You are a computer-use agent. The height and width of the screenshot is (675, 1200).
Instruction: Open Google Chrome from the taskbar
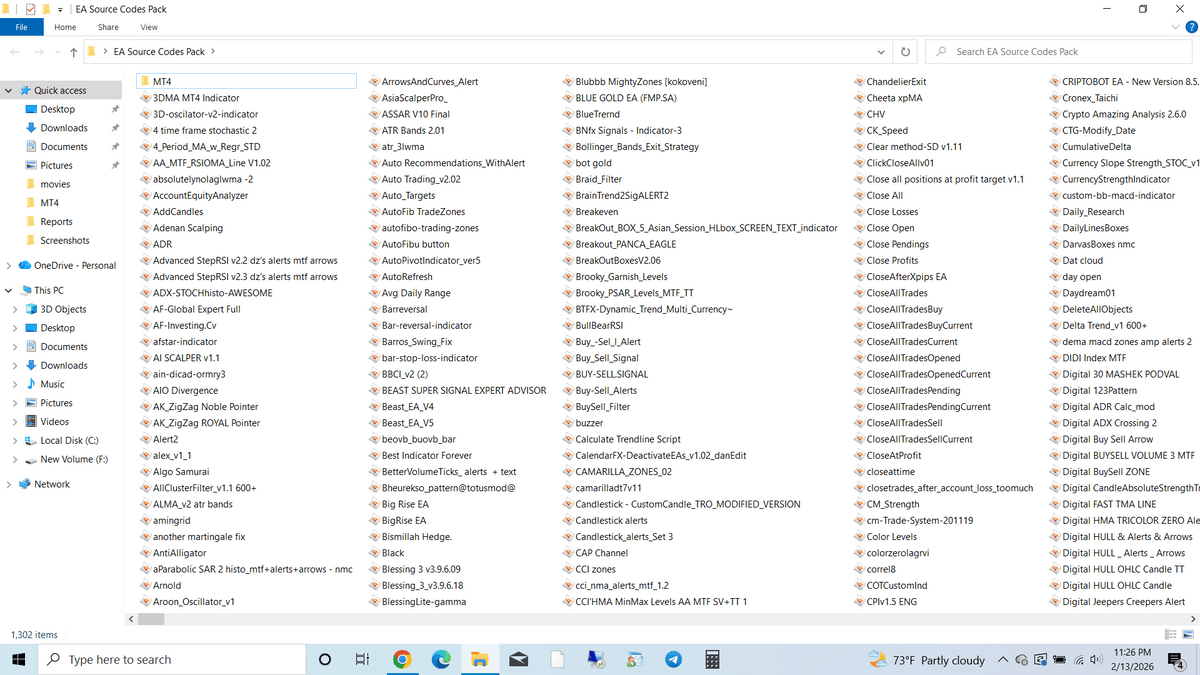(x=402, y=660)
